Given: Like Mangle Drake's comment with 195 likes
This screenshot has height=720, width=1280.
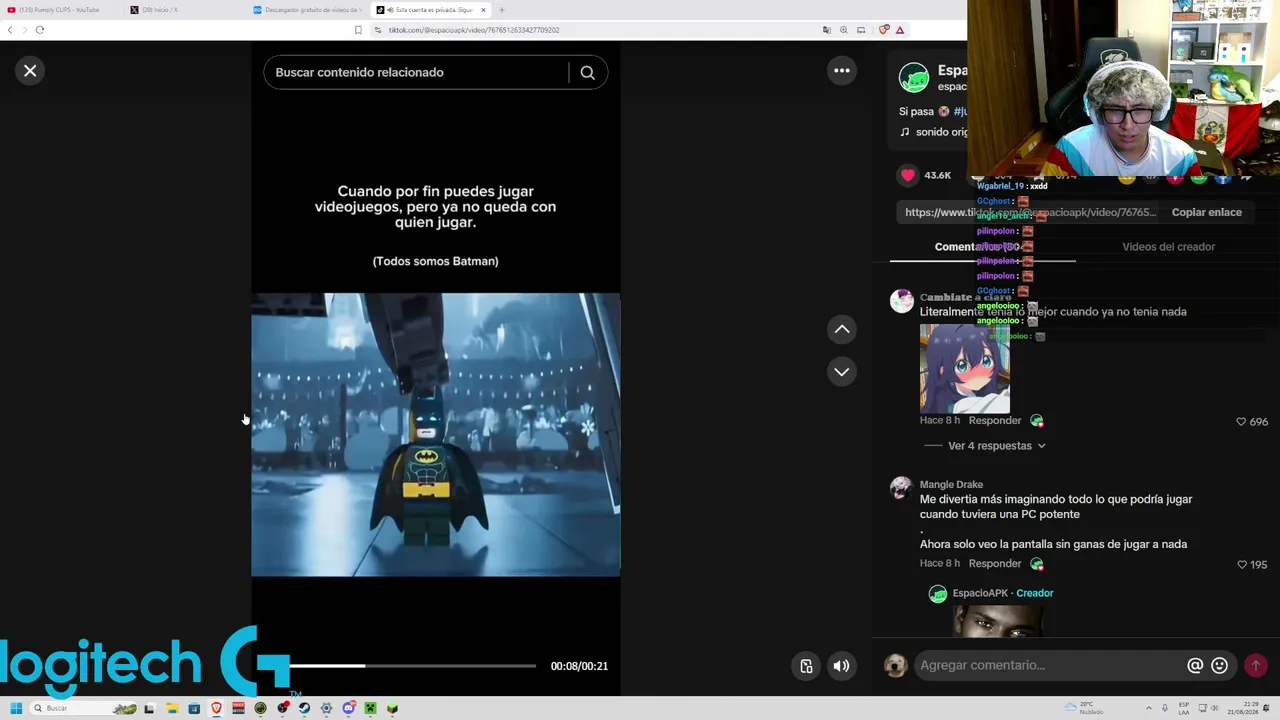Looking at the screenshot, I should coord(1242,565).
